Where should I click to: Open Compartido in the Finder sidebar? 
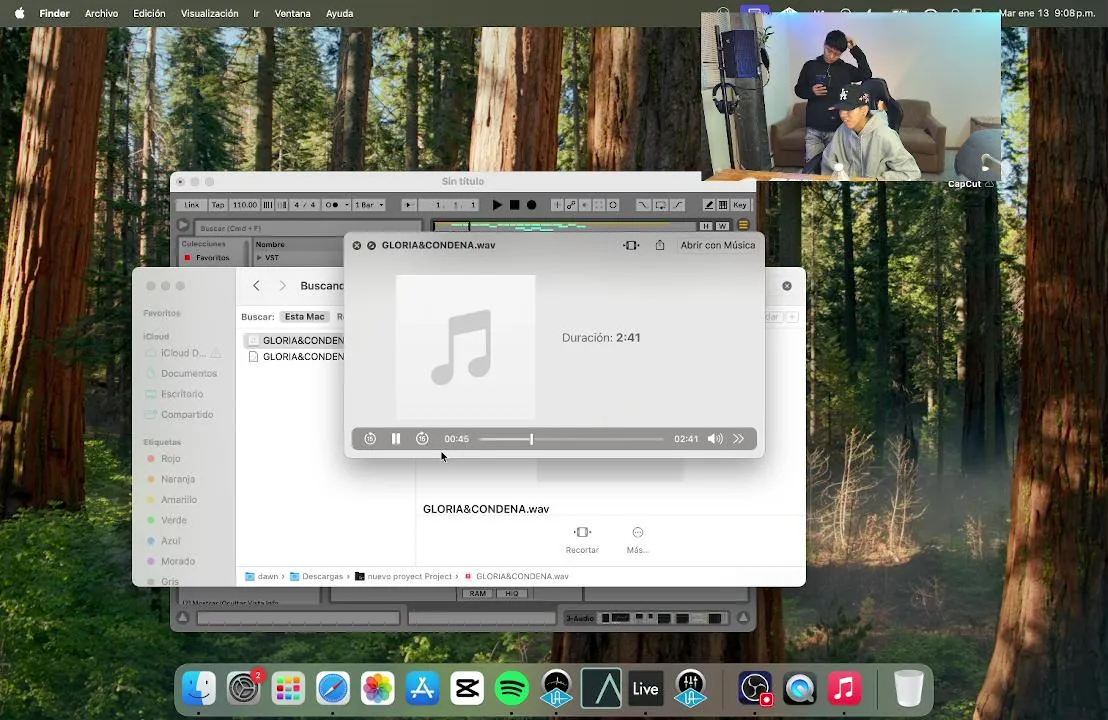pos(187,414)
